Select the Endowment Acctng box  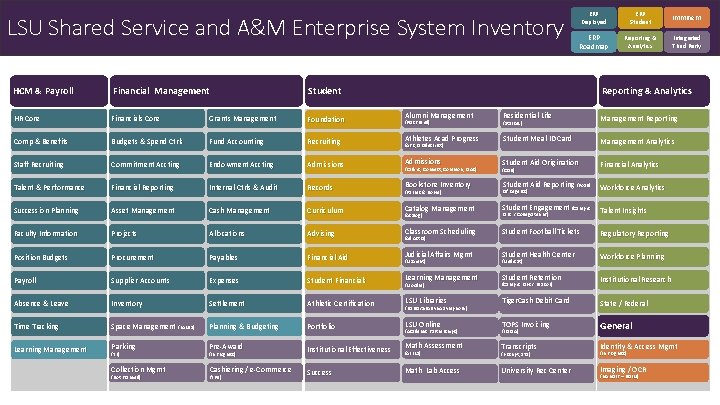(x=254, y=164)
